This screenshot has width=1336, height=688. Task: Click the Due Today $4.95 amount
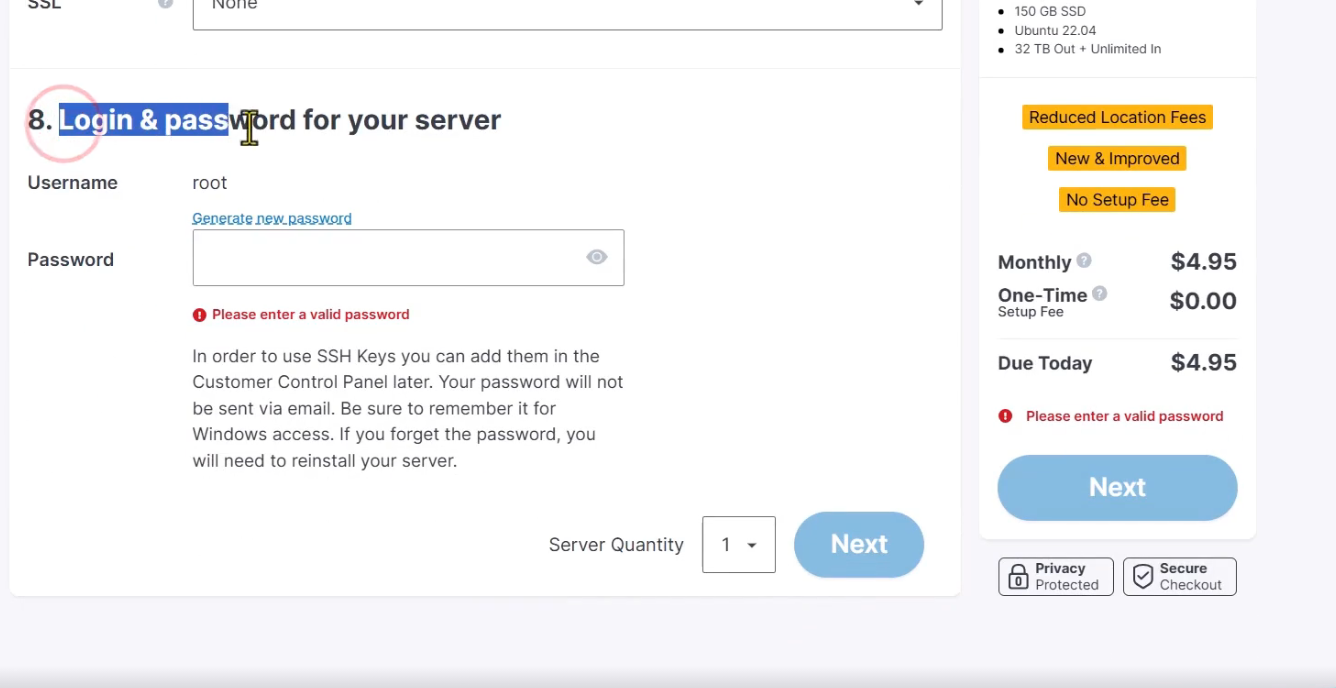tap(1203, 363)
